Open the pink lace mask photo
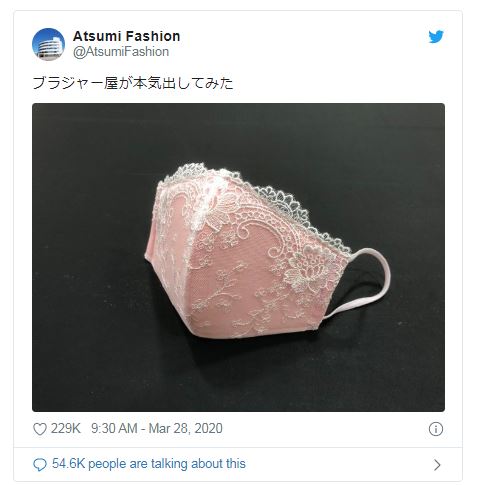The width and height of the screenshot is (479, 485). pos(238,257)
